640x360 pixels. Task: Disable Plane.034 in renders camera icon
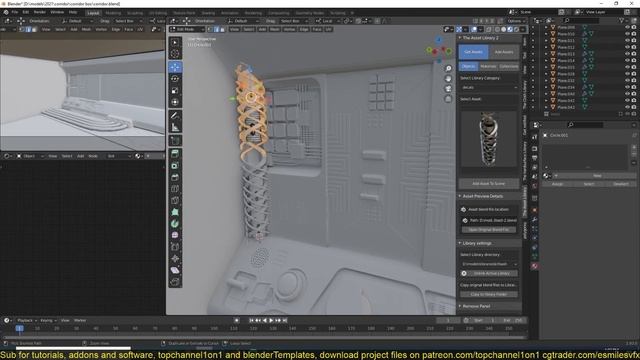coord(634,87)
